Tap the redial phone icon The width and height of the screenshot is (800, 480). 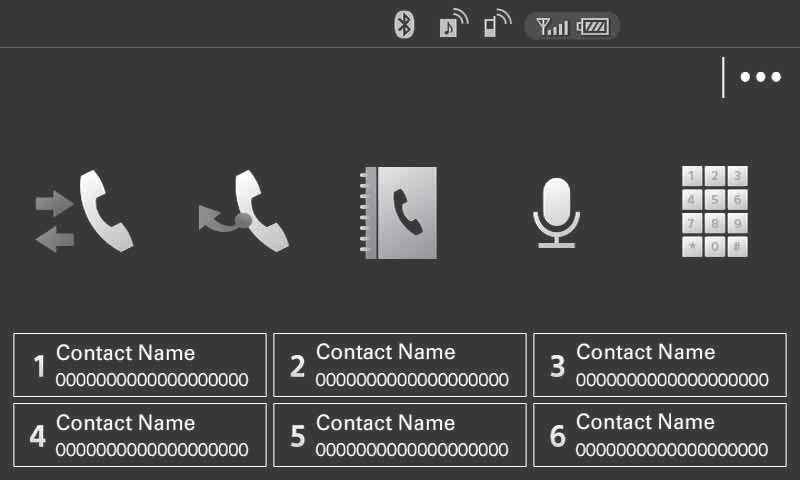coord(244,211)
